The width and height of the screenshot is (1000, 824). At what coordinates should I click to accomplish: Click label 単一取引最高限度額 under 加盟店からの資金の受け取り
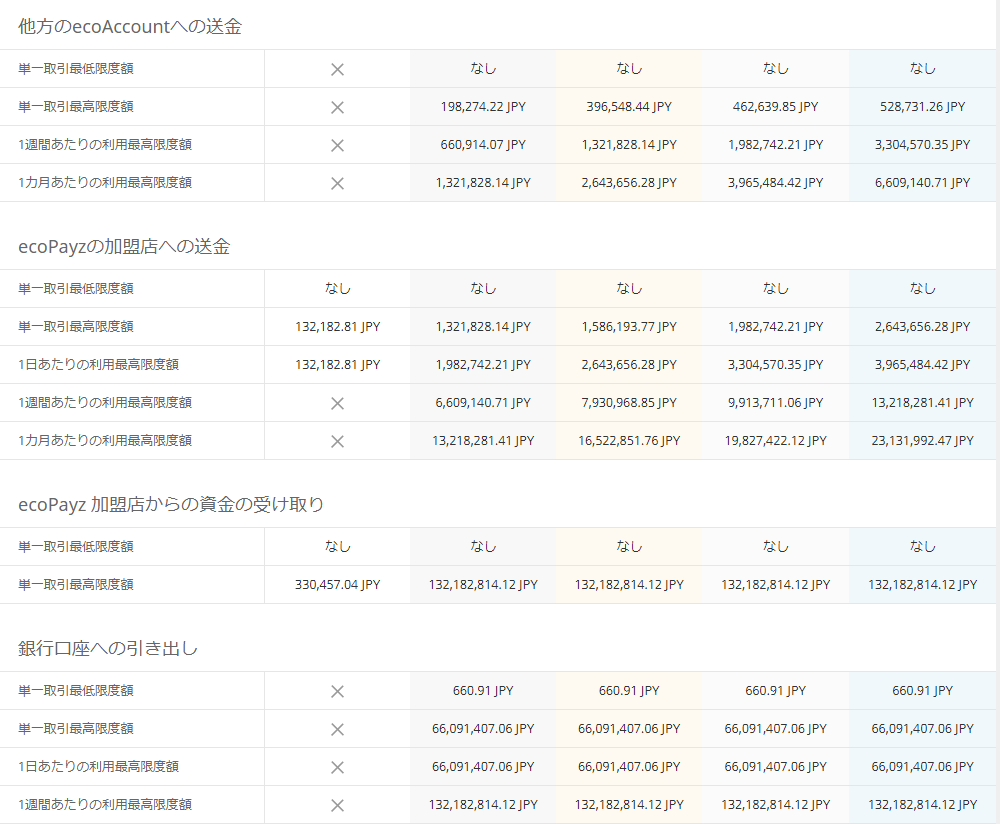[76, 584]
